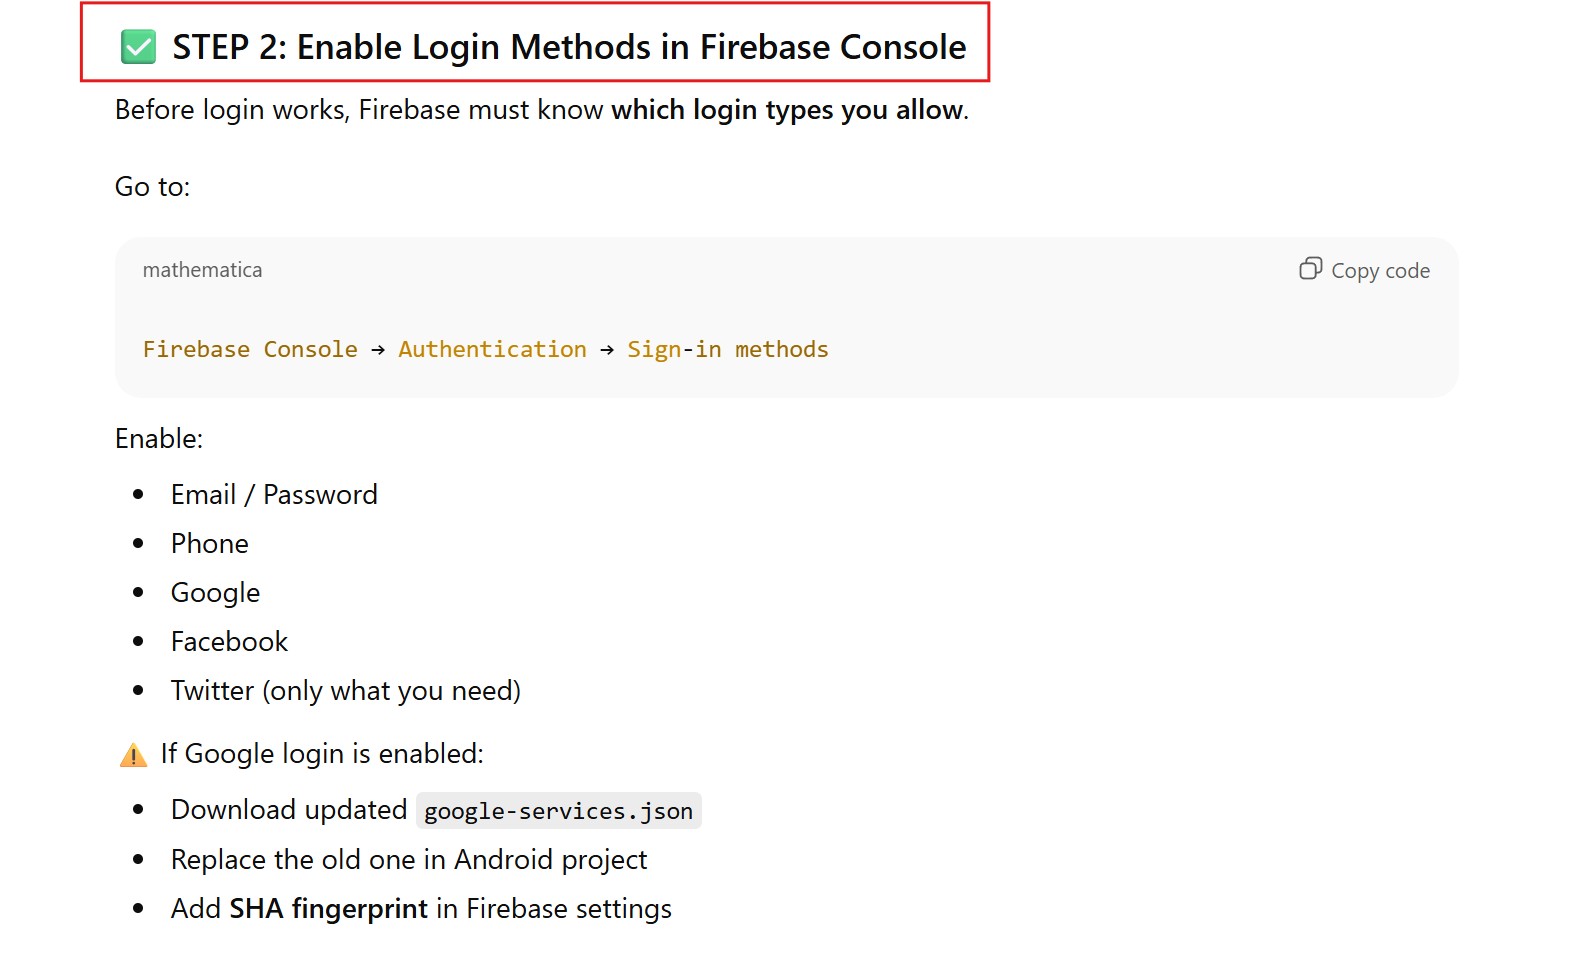
Task: Click the bold which login types you allow text
Action: click(787, 110)
